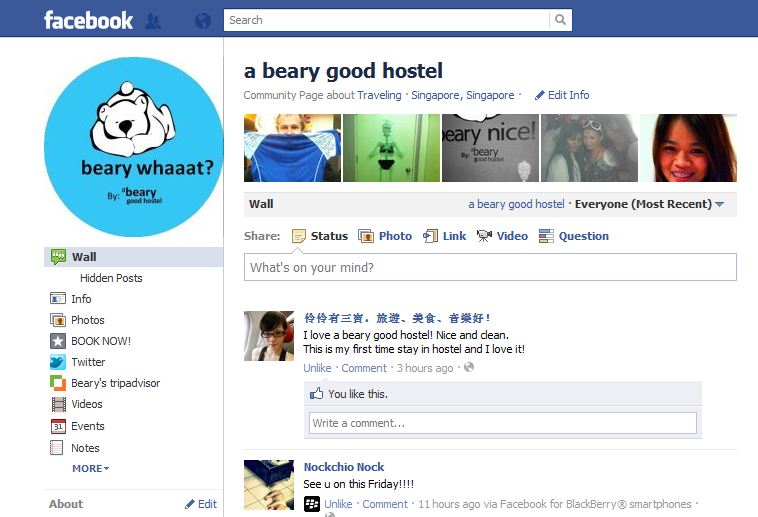Screen dimensions: 758x517
Task: Select the Photo share icon
Action: tap(366, 236)
